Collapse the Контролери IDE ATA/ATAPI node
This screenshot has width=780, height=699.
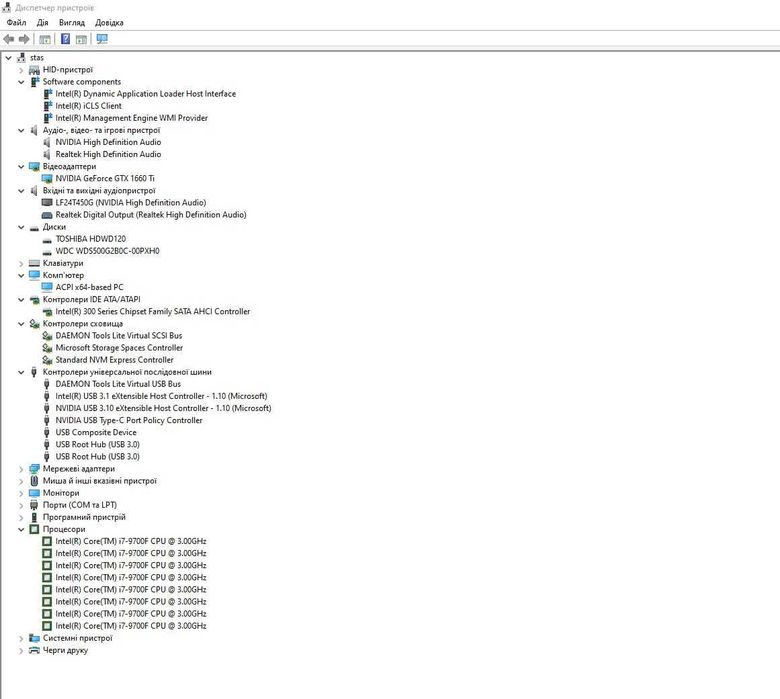(x=21, y=300)
